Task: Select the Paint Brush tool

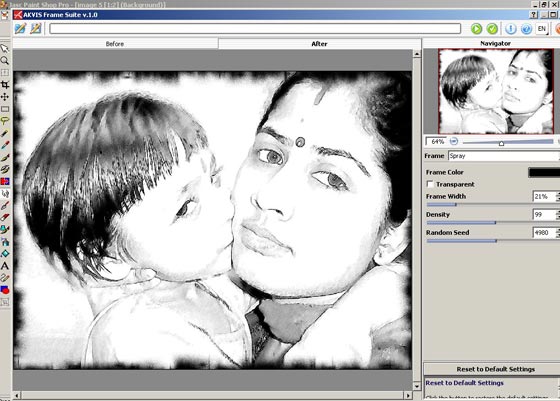Action: pos(5,157)
